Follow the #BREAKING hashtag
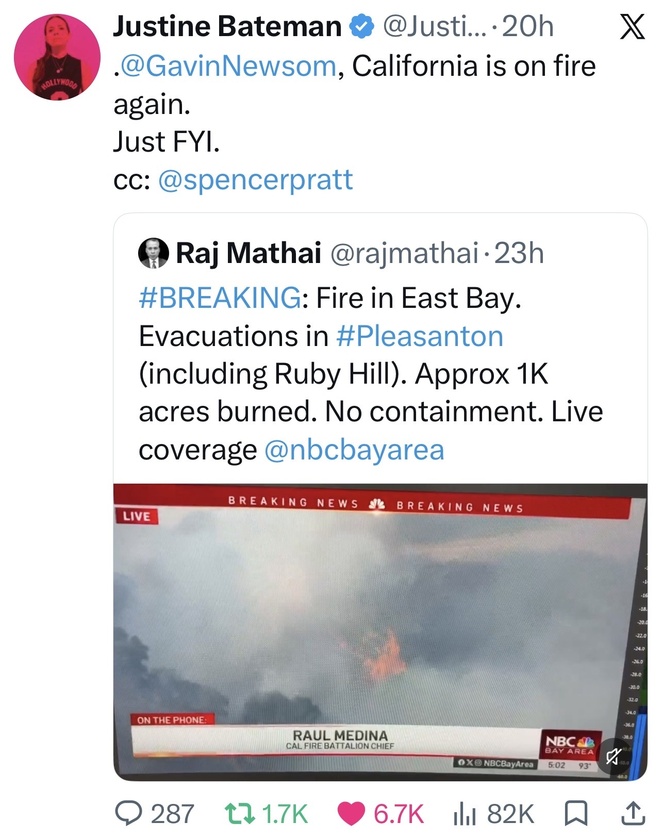 click(x=220, y=298)
